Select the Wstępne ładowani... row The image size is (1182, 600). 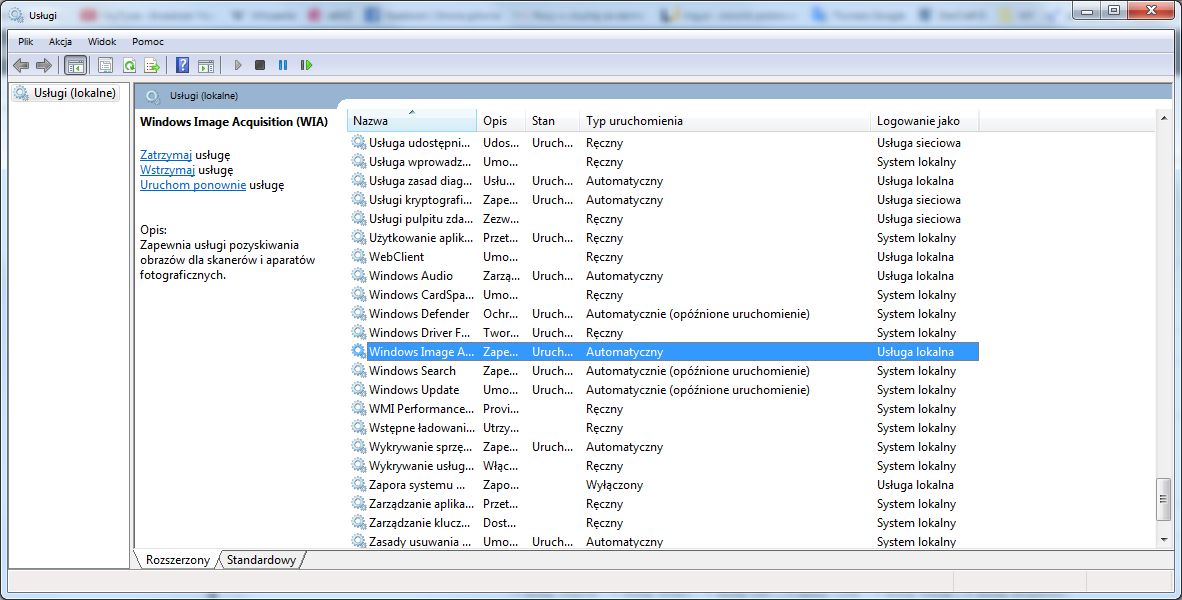[x=664, y=427]
